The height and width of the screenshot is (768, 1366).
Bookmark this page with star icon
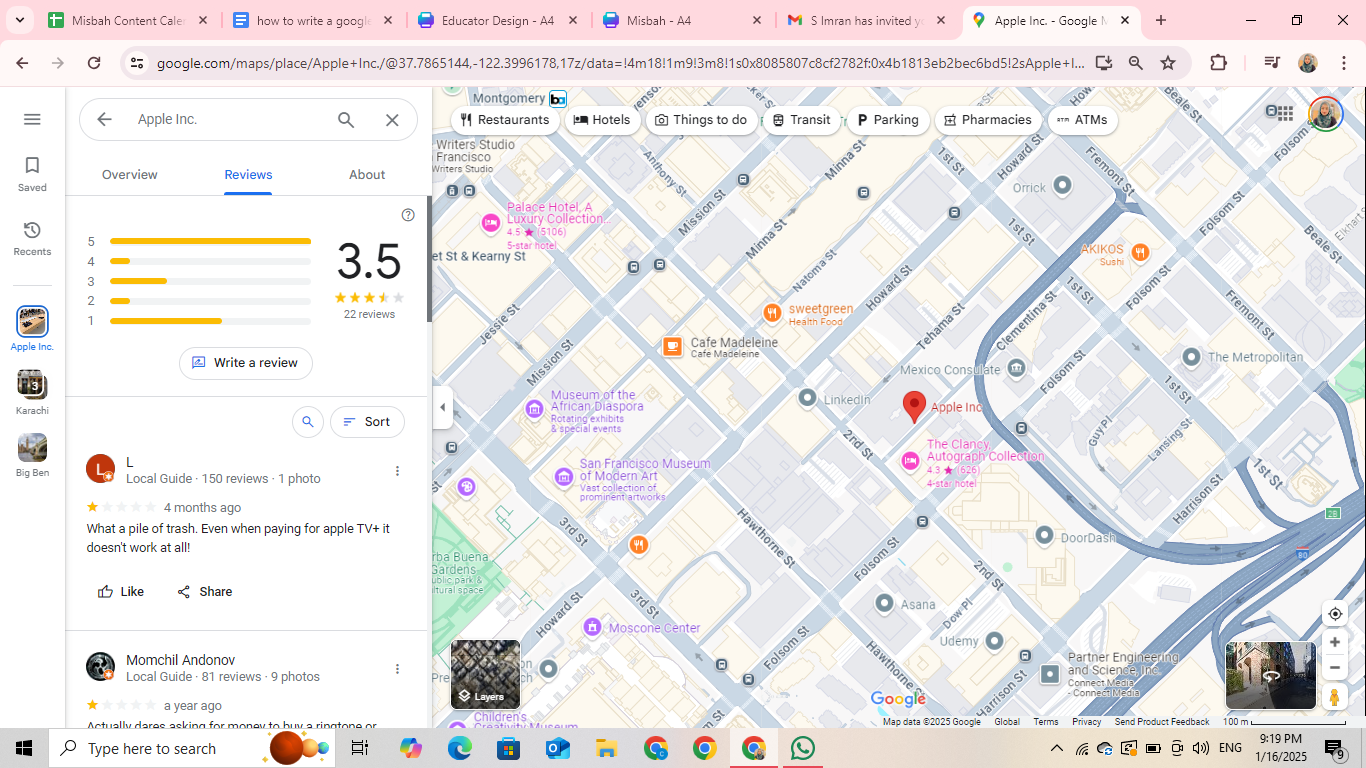[1168, 63]
